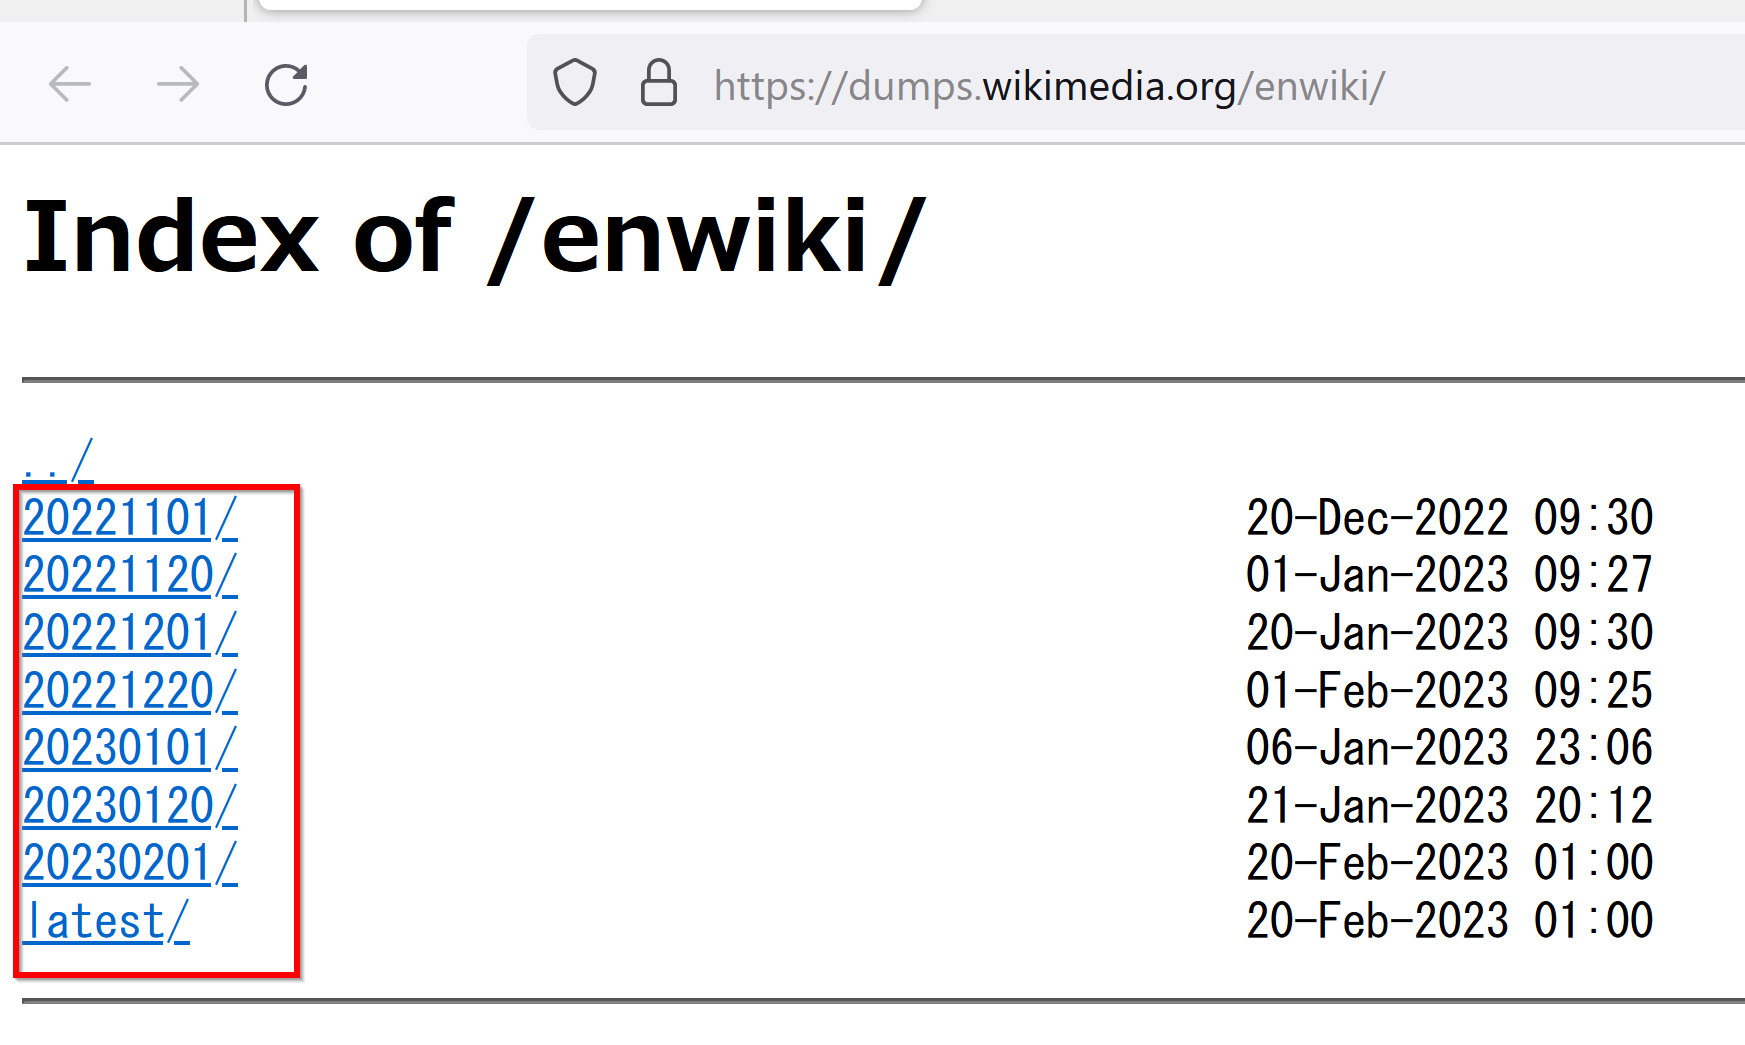Open the parent directory ../ link
The height and width of the screenshot is (1045, 1745).
click(58, 461)
